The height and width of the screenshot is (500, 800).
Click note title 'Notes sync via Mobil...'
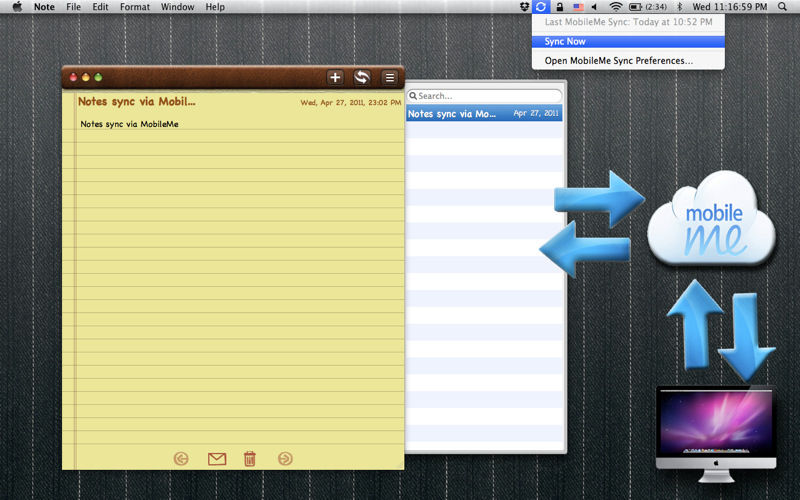[x=137, y=102]
